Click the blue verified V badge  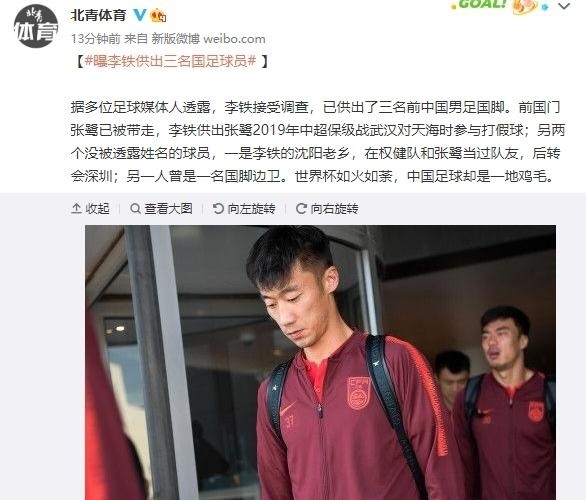[x=139, y=15]
